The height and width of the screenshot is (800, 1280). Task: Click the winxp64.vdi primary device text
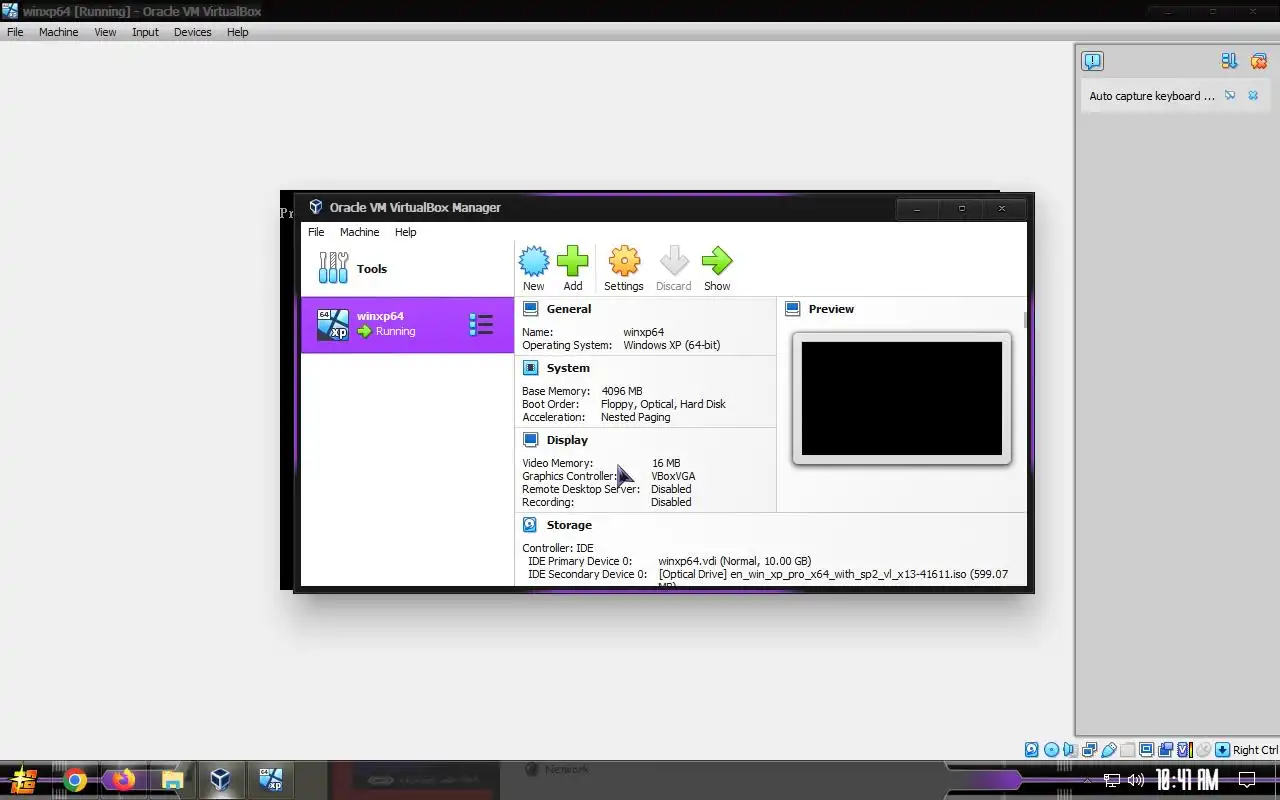735,561
